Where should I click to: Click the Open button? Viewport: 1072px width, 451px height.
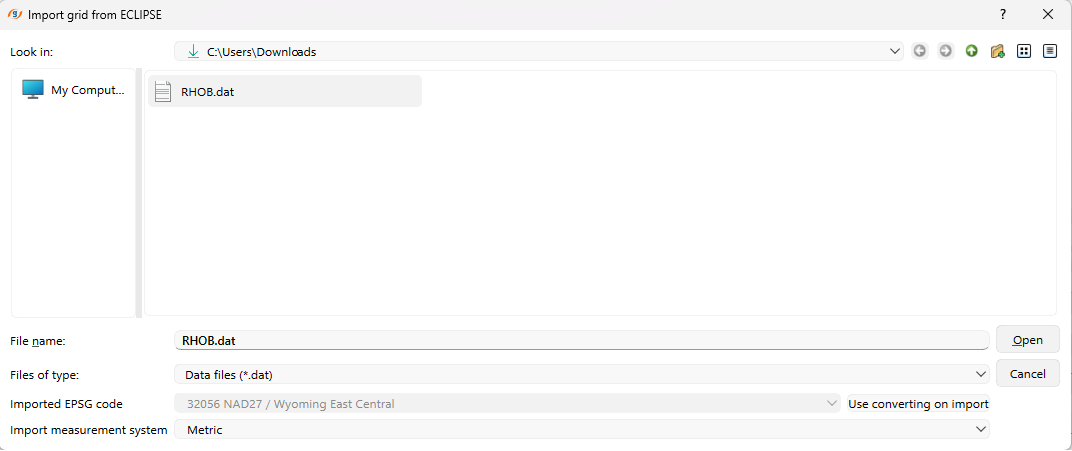1027,340
